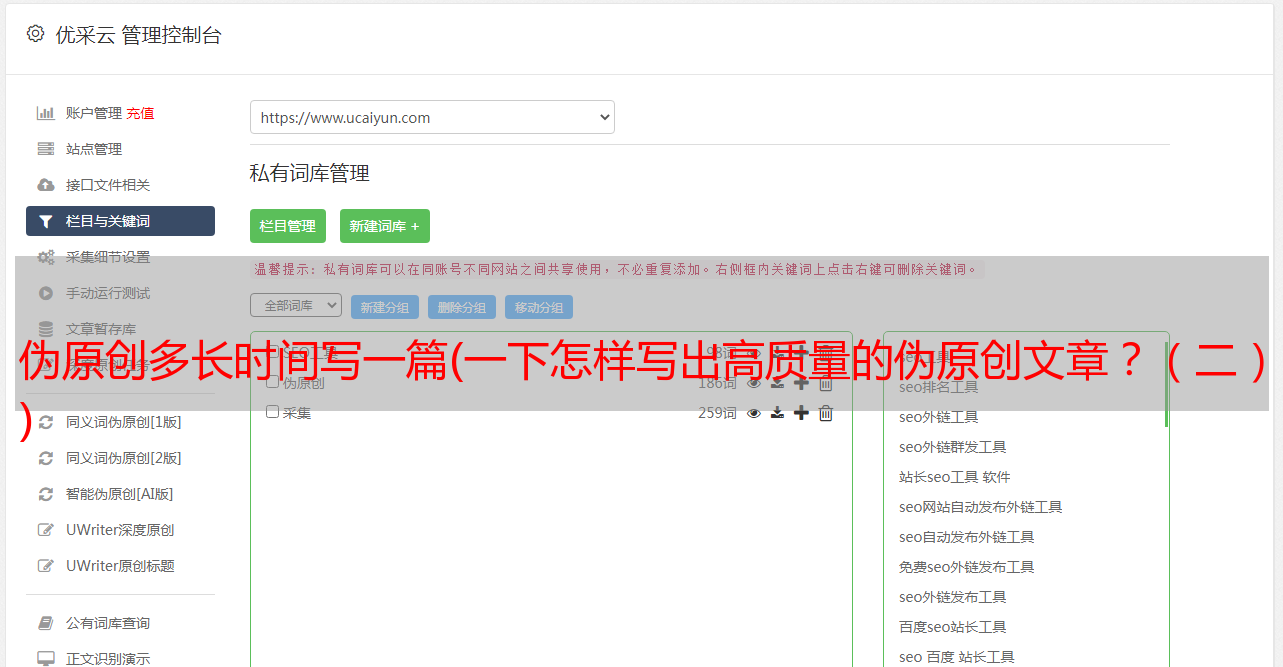Select keyword seo外链工具 in the right list
The height and width of the screenshot is (667, 1283).
(939, 417)
